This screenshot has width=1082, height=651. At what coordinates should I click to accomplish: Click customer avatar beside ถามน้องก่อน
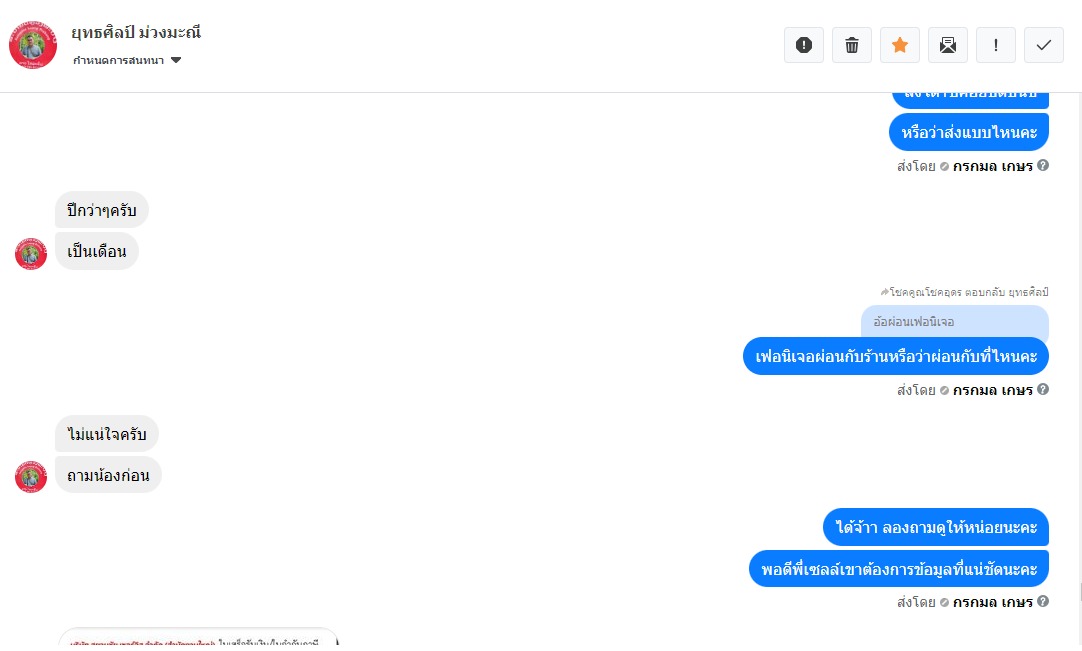[31, 477]
